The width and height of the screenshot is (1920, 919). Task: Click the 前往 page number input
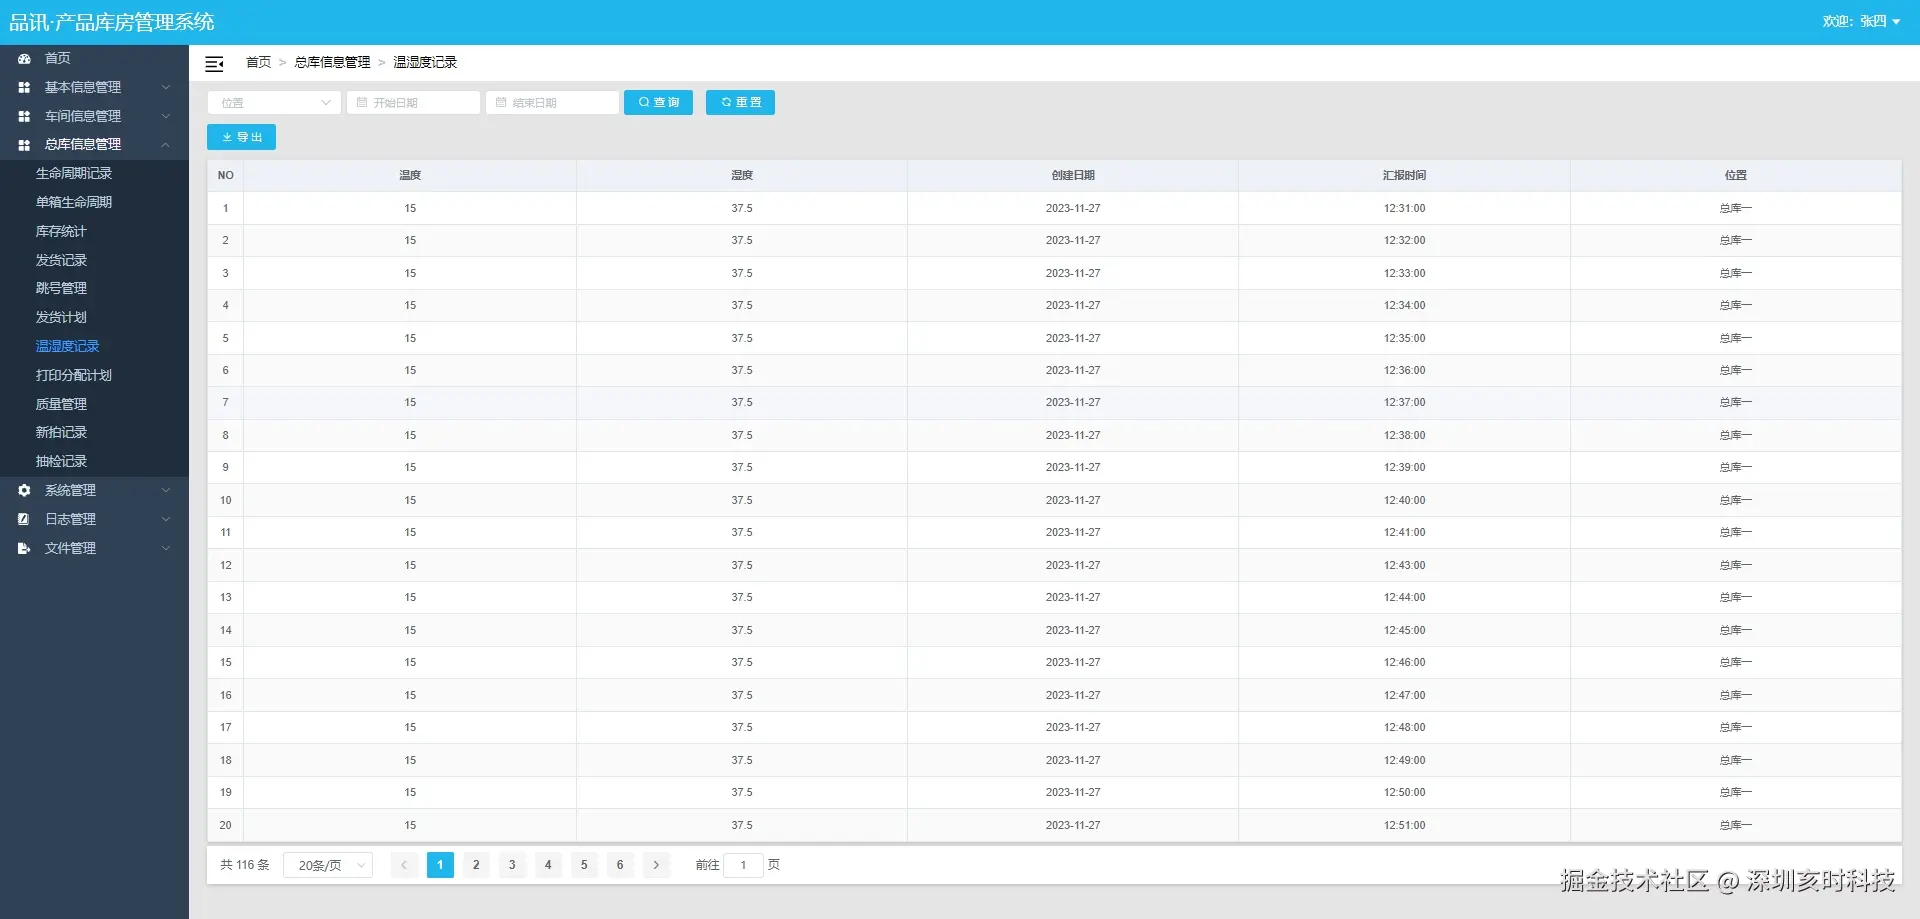(743, 865)
